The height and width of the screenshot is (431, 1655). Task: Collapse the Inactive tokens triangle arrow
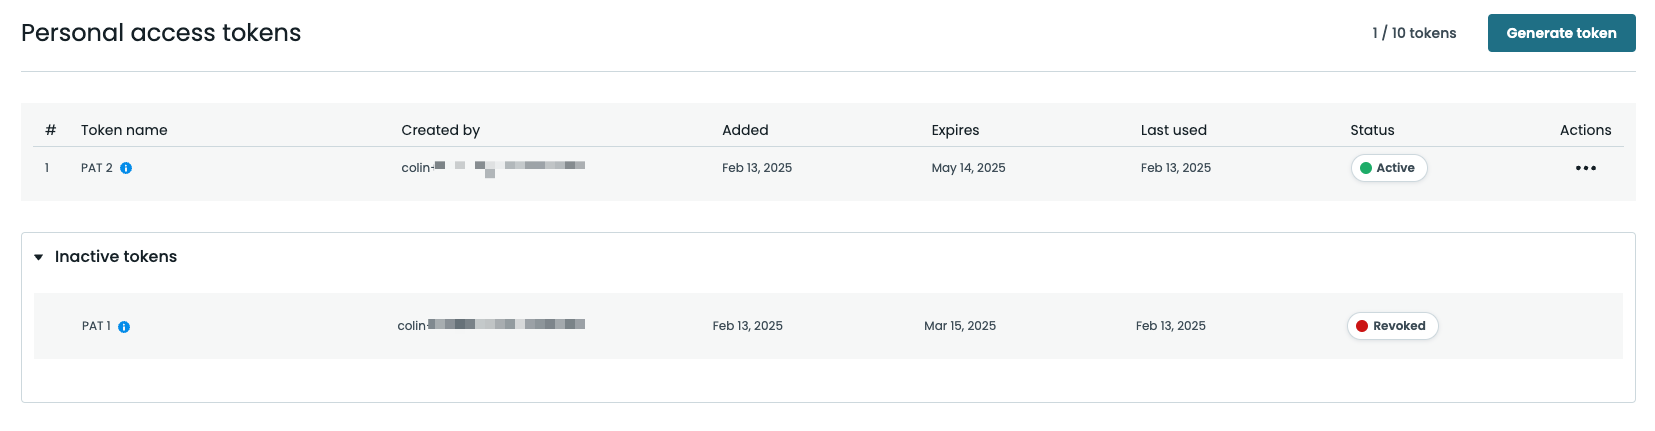(x=39, y=257)
